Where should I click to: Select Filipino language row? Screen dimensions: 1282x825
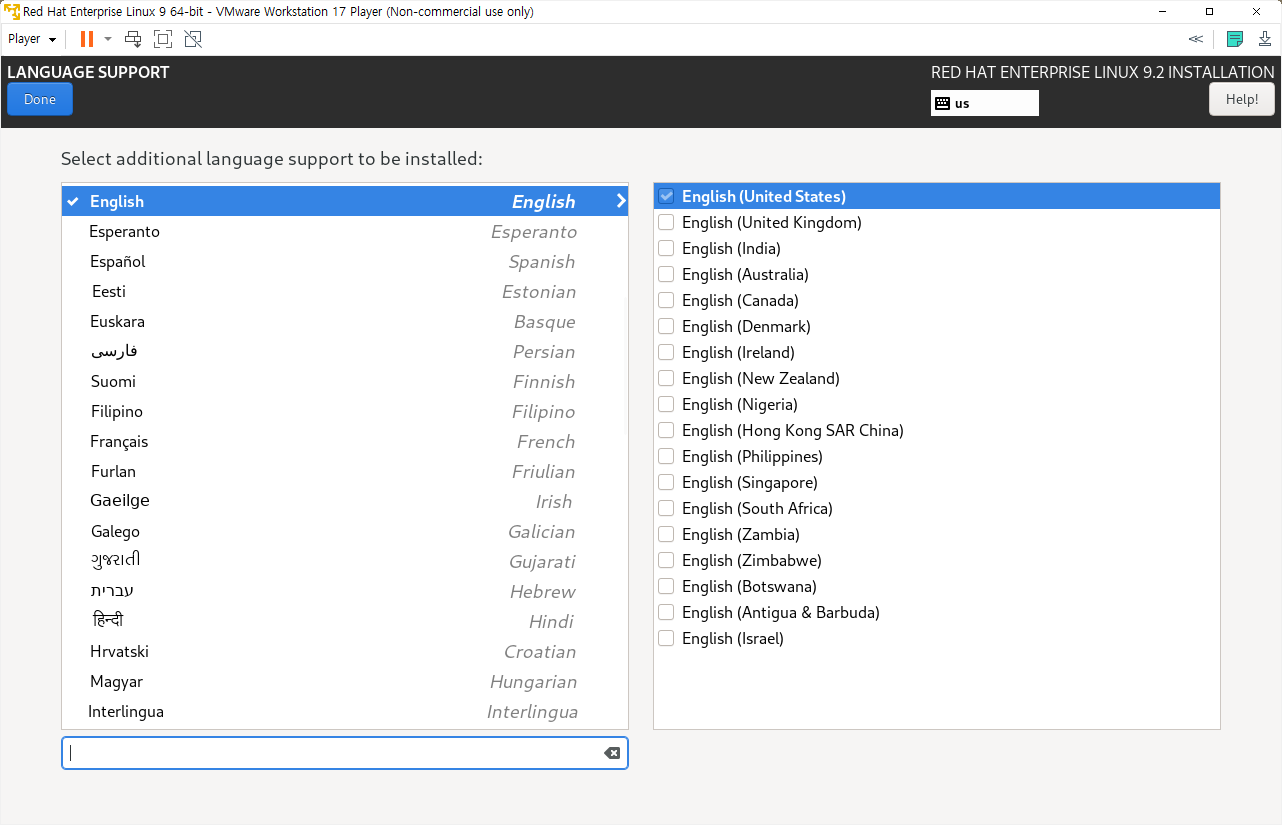coord(345,411)
